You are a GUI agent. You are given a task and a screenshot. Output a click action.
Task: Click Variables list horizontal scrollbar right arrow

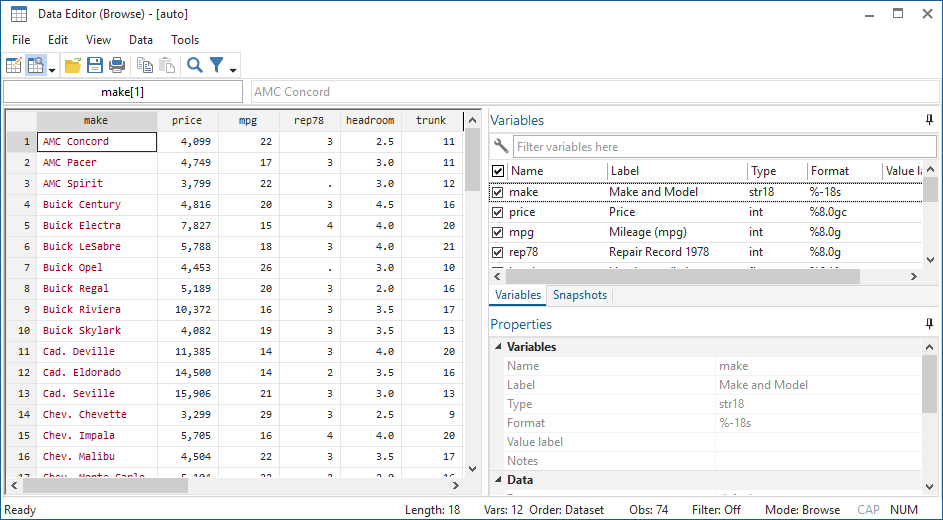[x=914, y=277]
